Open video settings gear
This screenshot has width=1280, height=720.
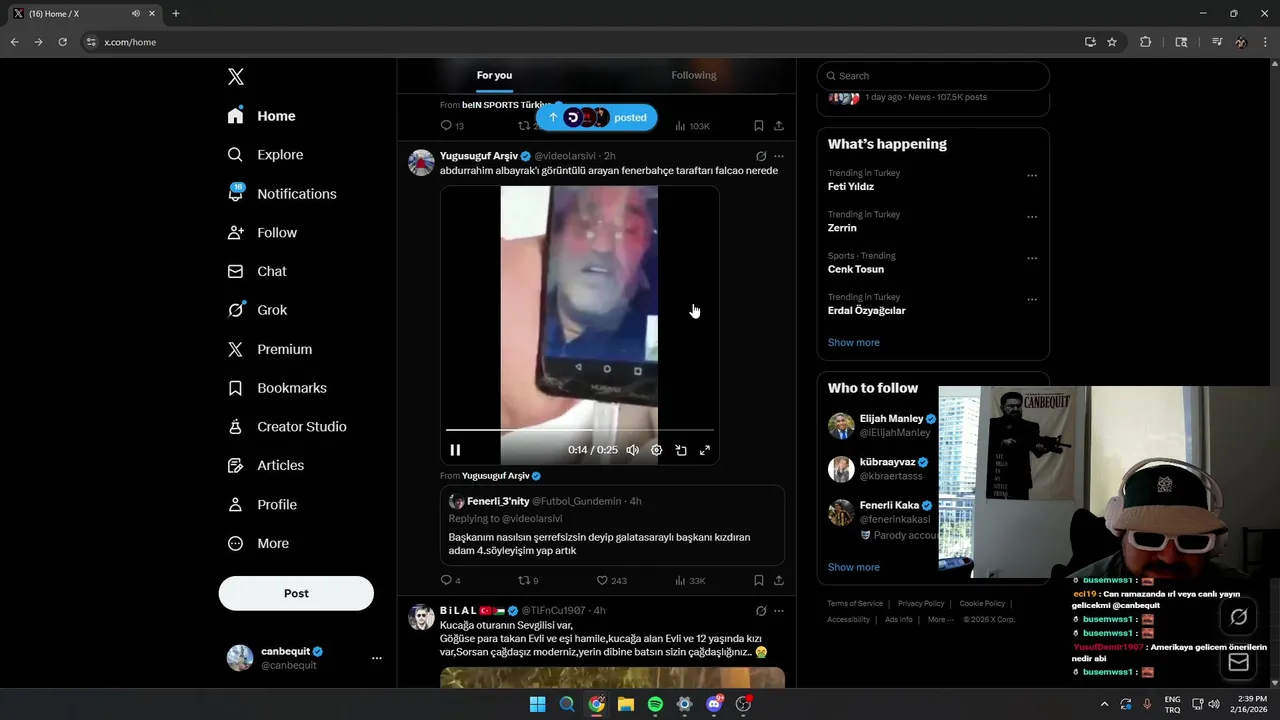click(x=656, y=450)
